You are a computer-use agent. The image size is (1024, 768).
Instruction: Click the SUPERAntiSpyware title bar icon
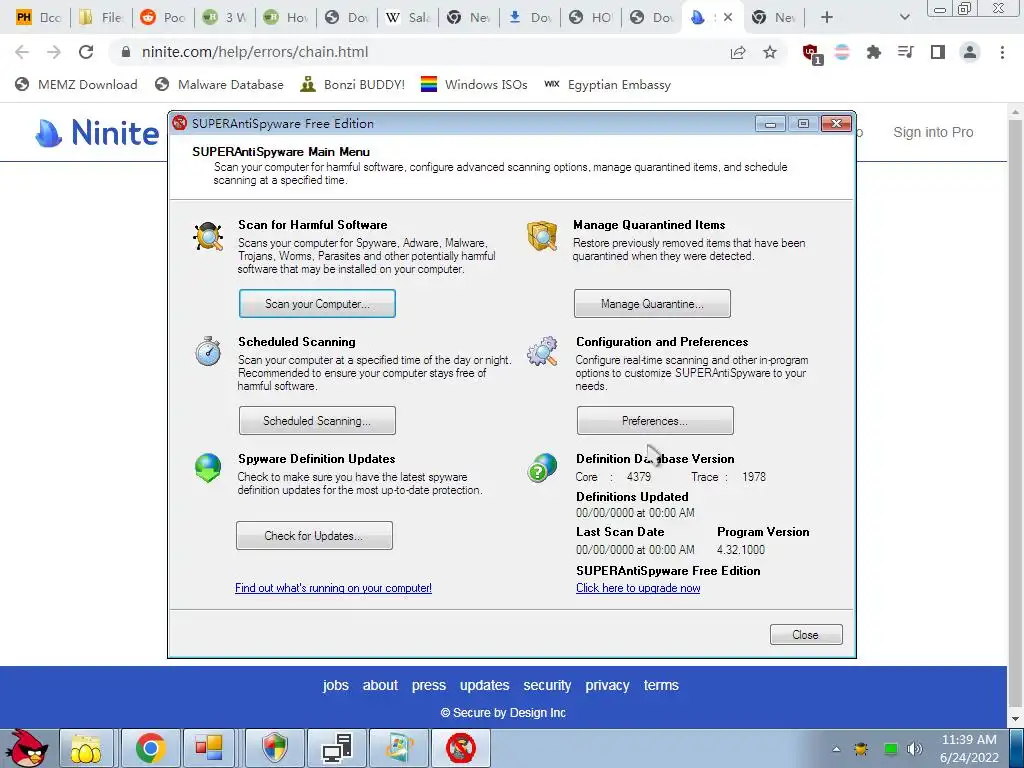click(x=180, y=123)
